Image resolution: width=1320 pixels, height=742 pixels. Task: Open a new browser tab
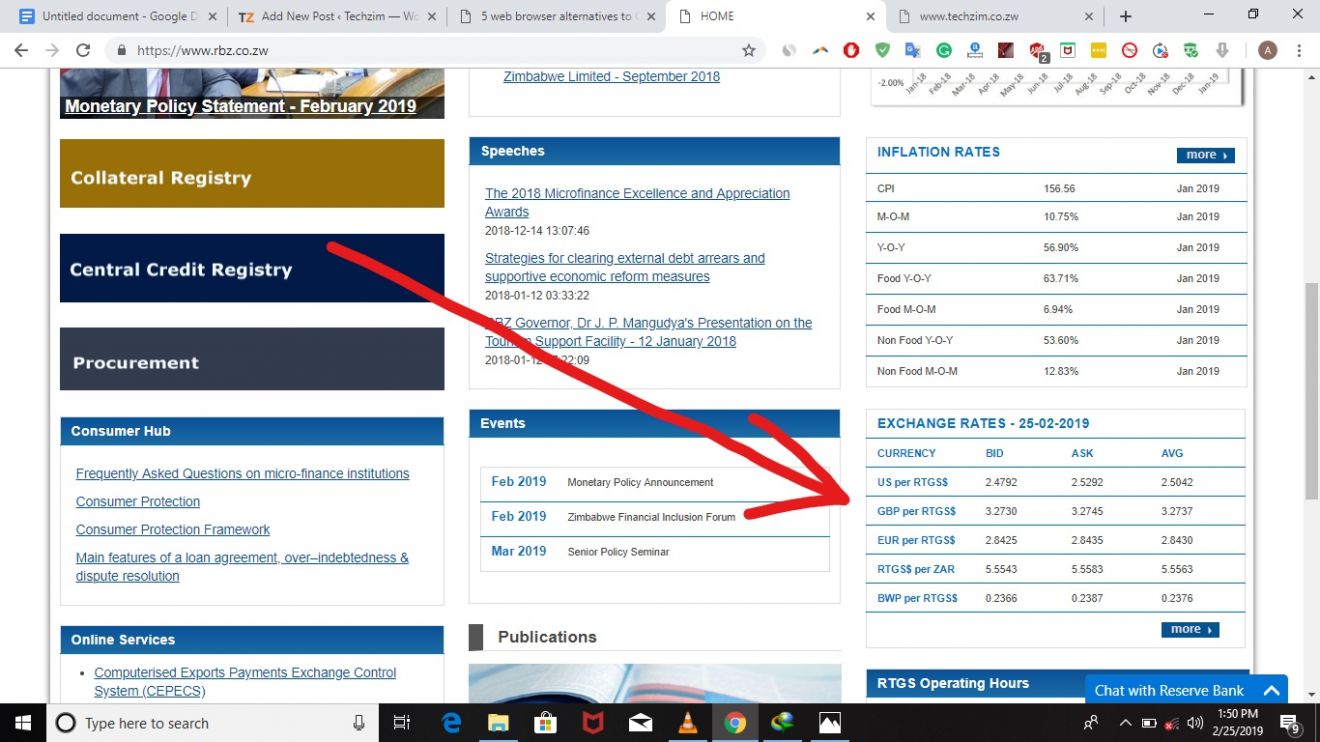(1125, 16)
